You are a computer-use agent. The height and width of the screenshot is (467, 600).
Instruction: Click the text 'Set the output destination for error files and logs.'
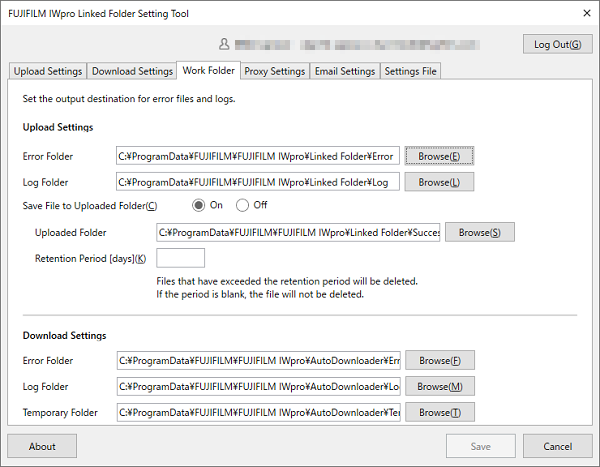[x=129, y=99]
